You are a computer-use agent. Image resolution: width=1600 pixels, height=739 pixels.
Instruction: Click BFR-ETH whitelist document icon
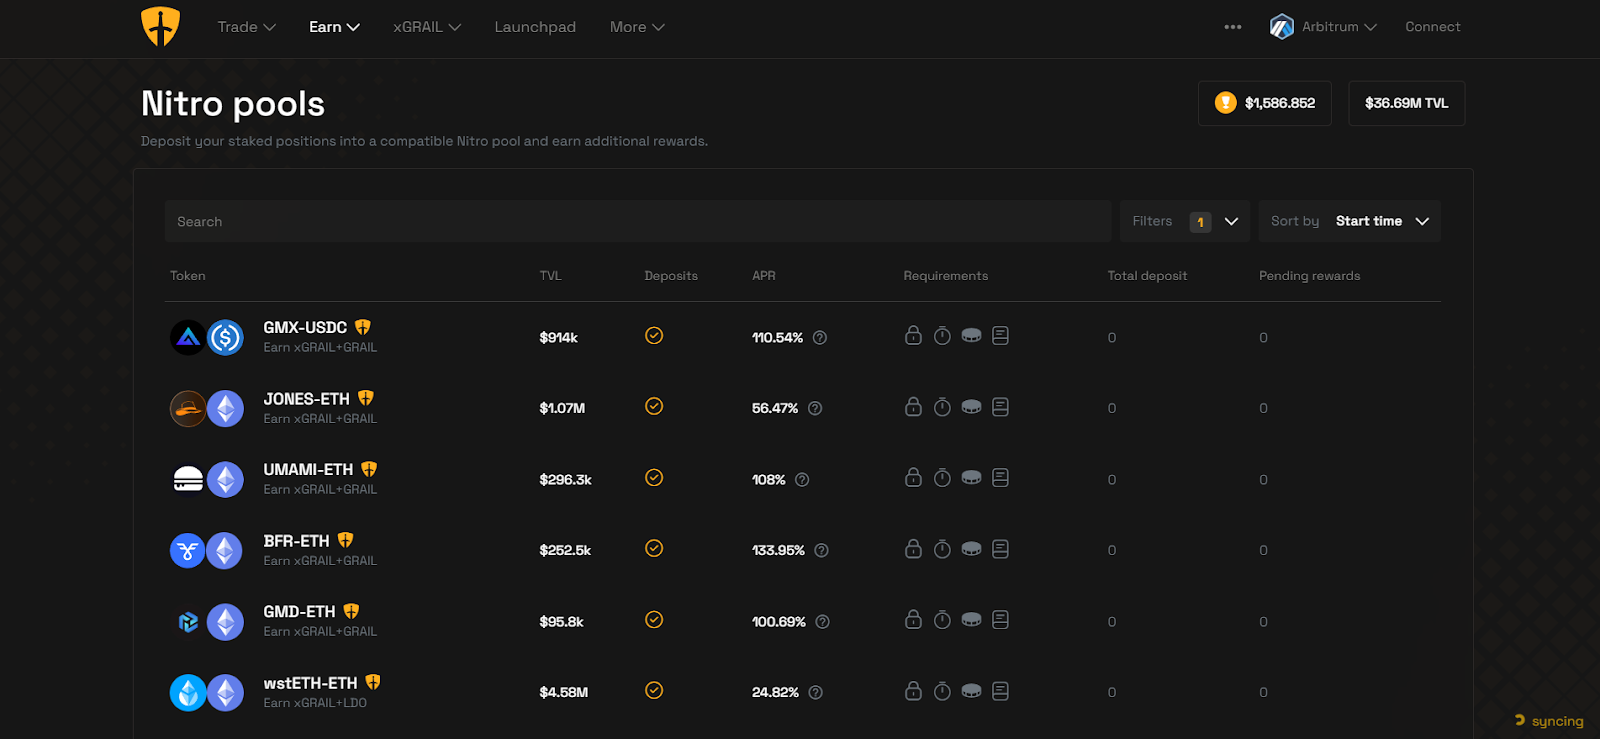point(1000,548)
